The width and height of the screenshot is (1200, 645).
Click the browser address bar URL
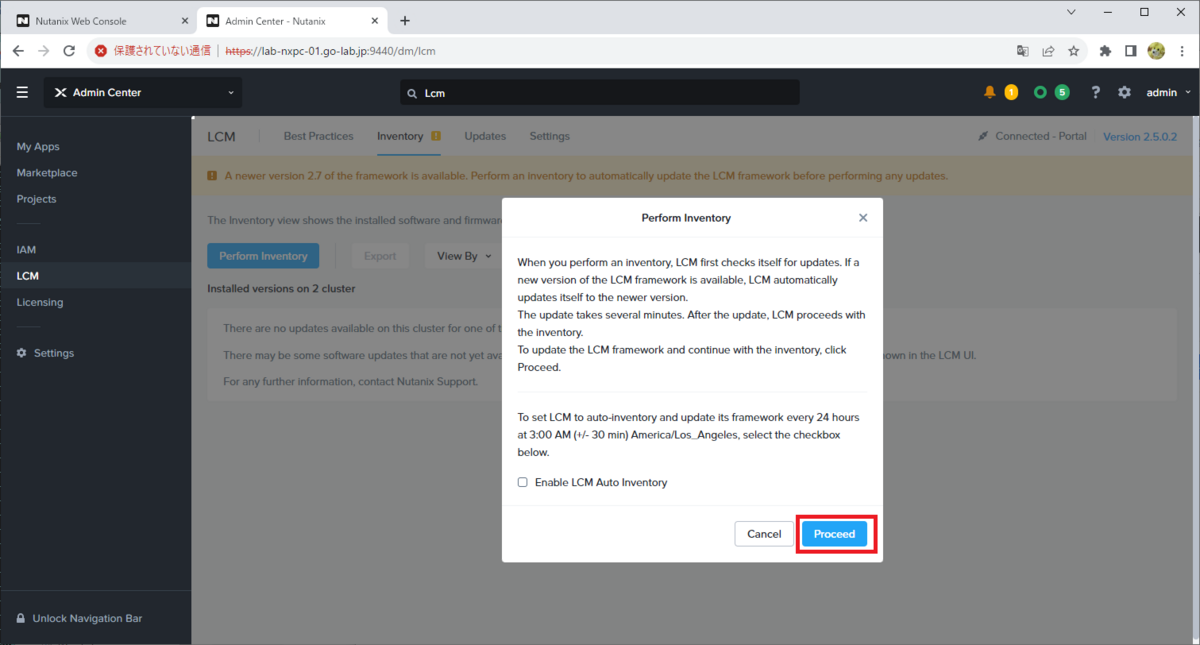point(330,51)
